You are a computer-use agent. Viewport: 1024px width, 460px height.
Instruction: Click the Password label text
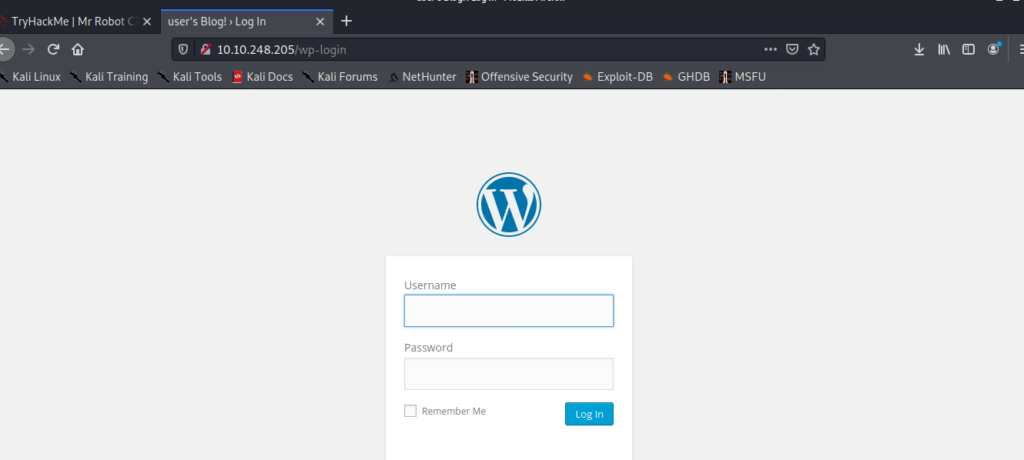[x=428, y=348]
